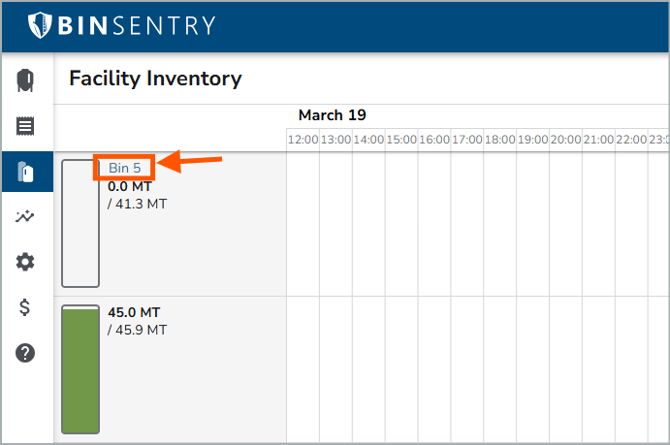Click the 21:00 time column header

point(598,140)
